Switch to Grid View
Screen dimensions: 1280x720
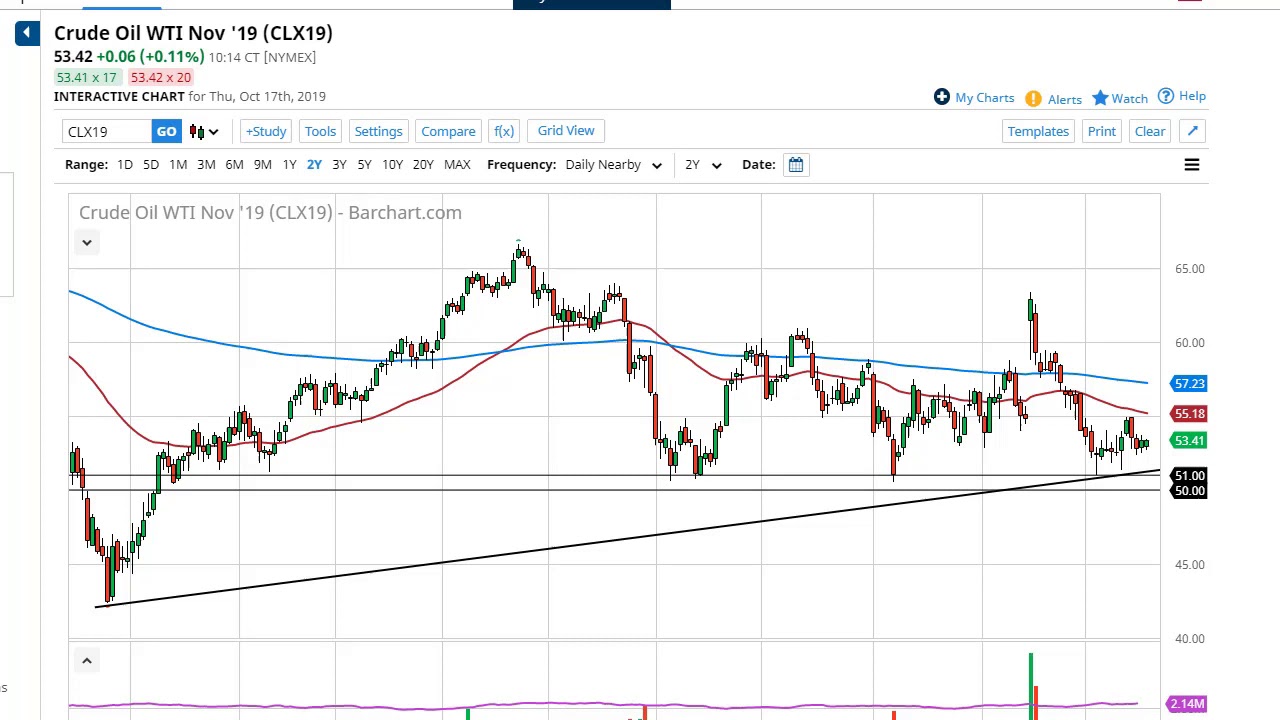[566, 131]
